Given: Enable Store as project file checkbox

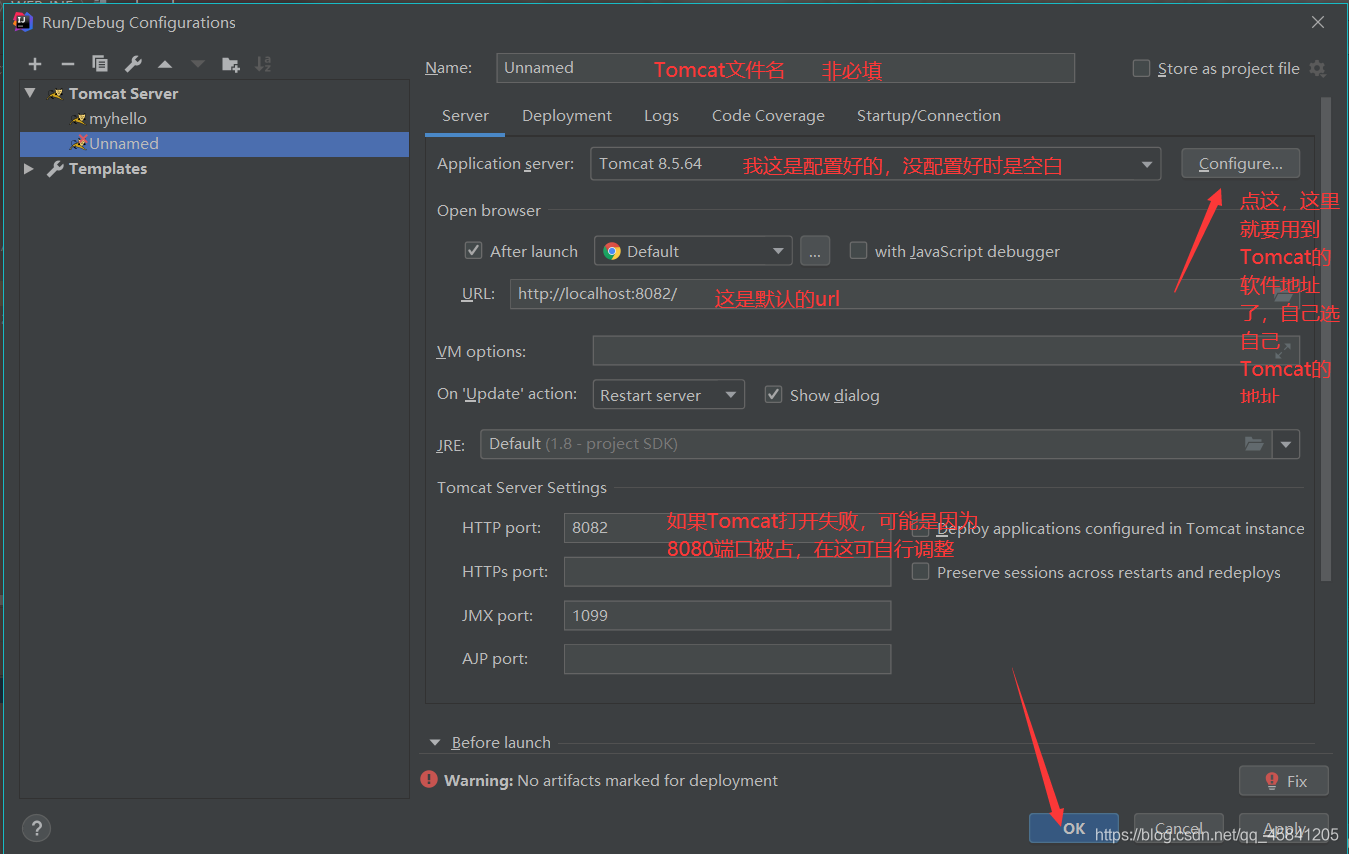Looking at the screenshot, I should [1141, 68].
